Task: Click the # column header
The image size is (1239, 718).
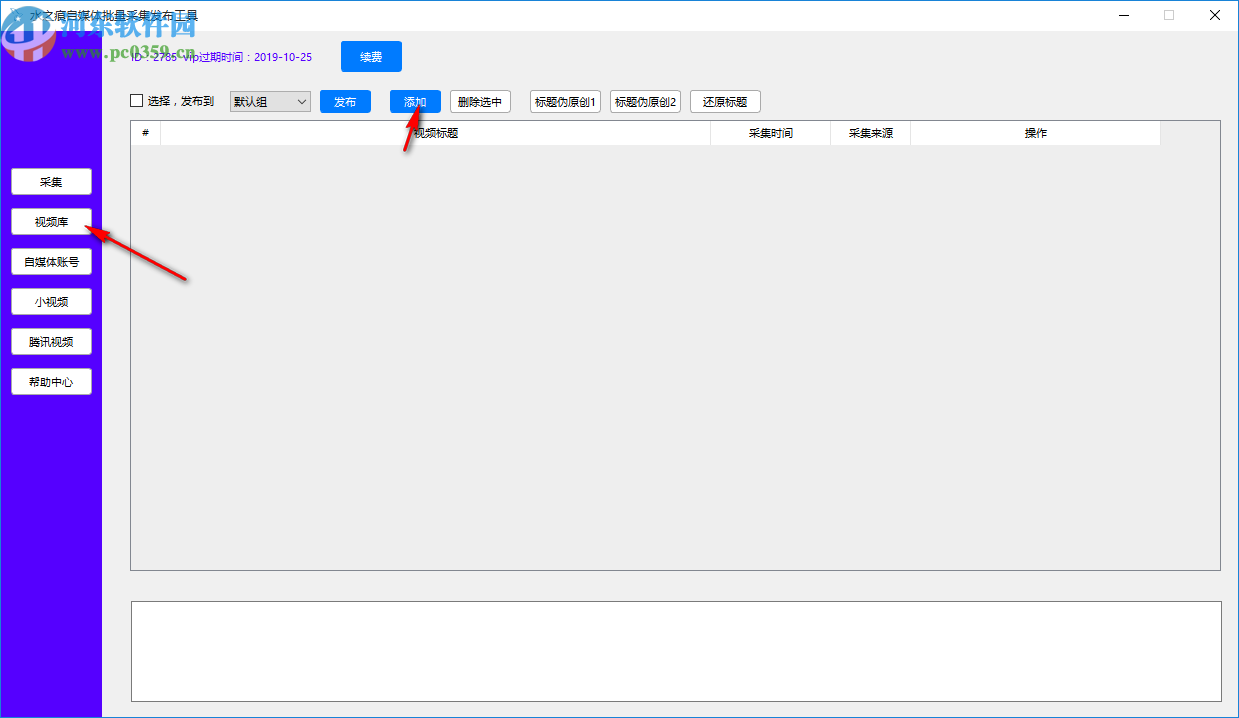Action: pos(145,133)
